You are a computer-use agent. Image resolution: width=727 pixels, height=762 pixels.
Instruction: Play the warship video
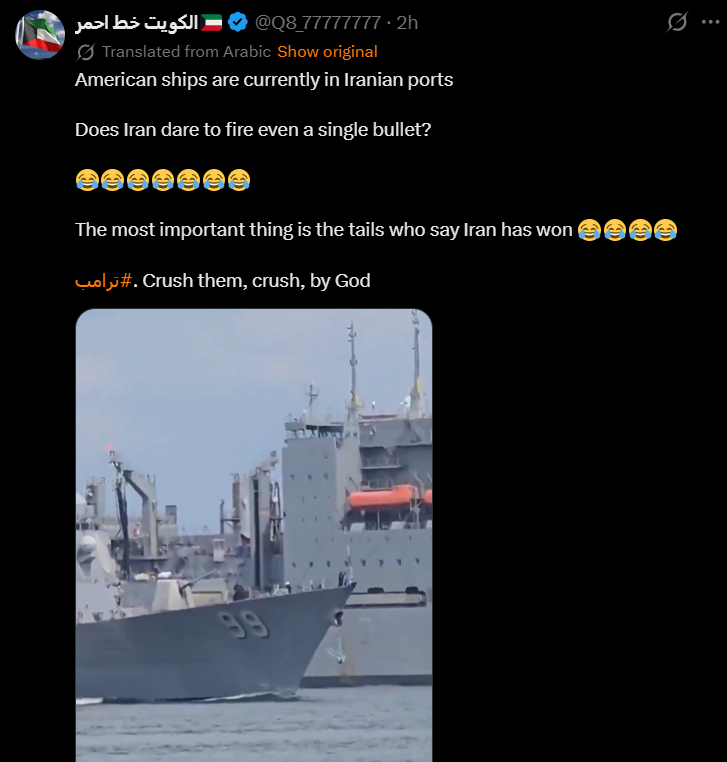[x=254, y=535]
